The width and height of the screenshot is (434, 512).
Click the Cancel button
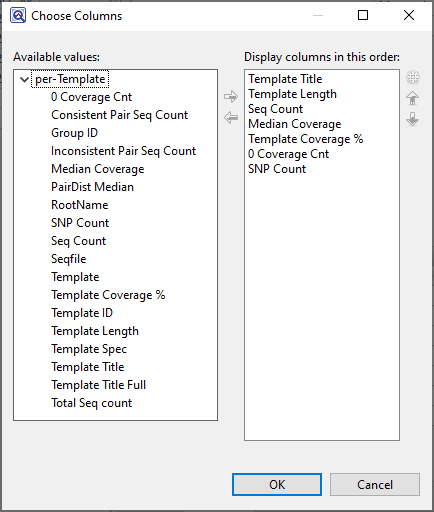coord(375,485)
